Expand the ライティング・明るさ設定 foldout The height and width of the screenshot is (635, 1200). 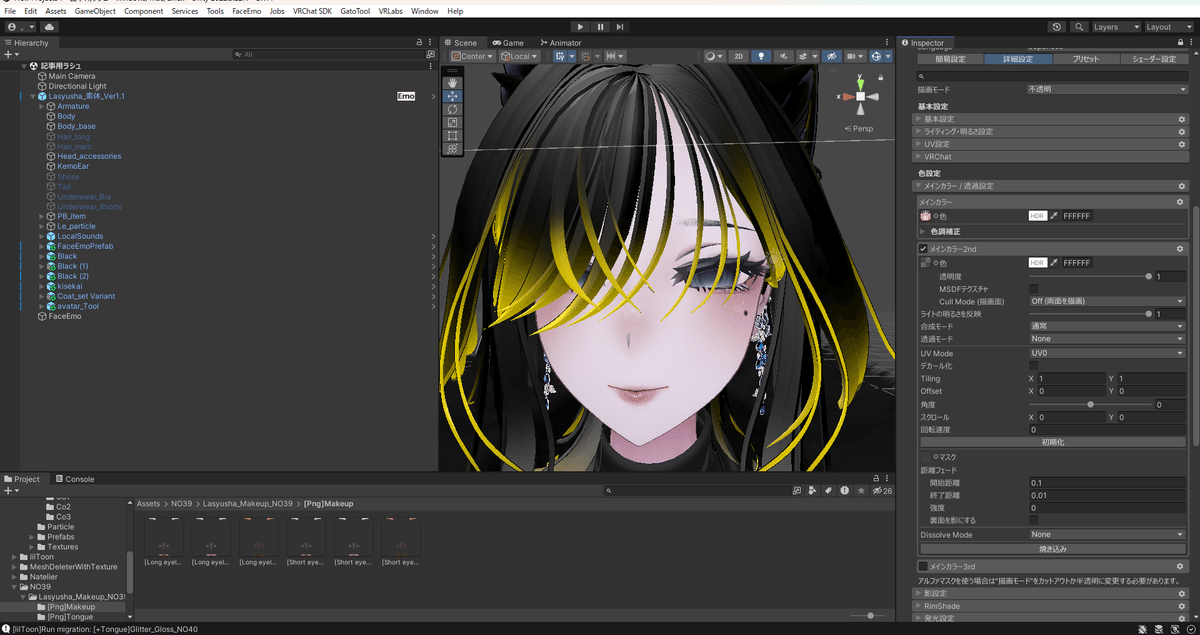pos(1052,131)
